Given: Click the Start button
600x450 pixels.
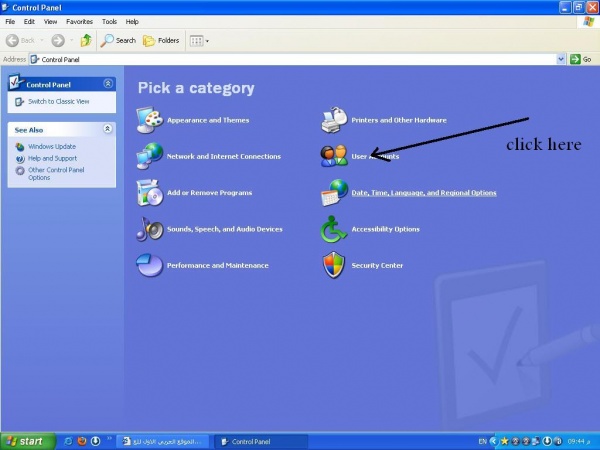Looking at the screenshot, I should click(28, 441).
